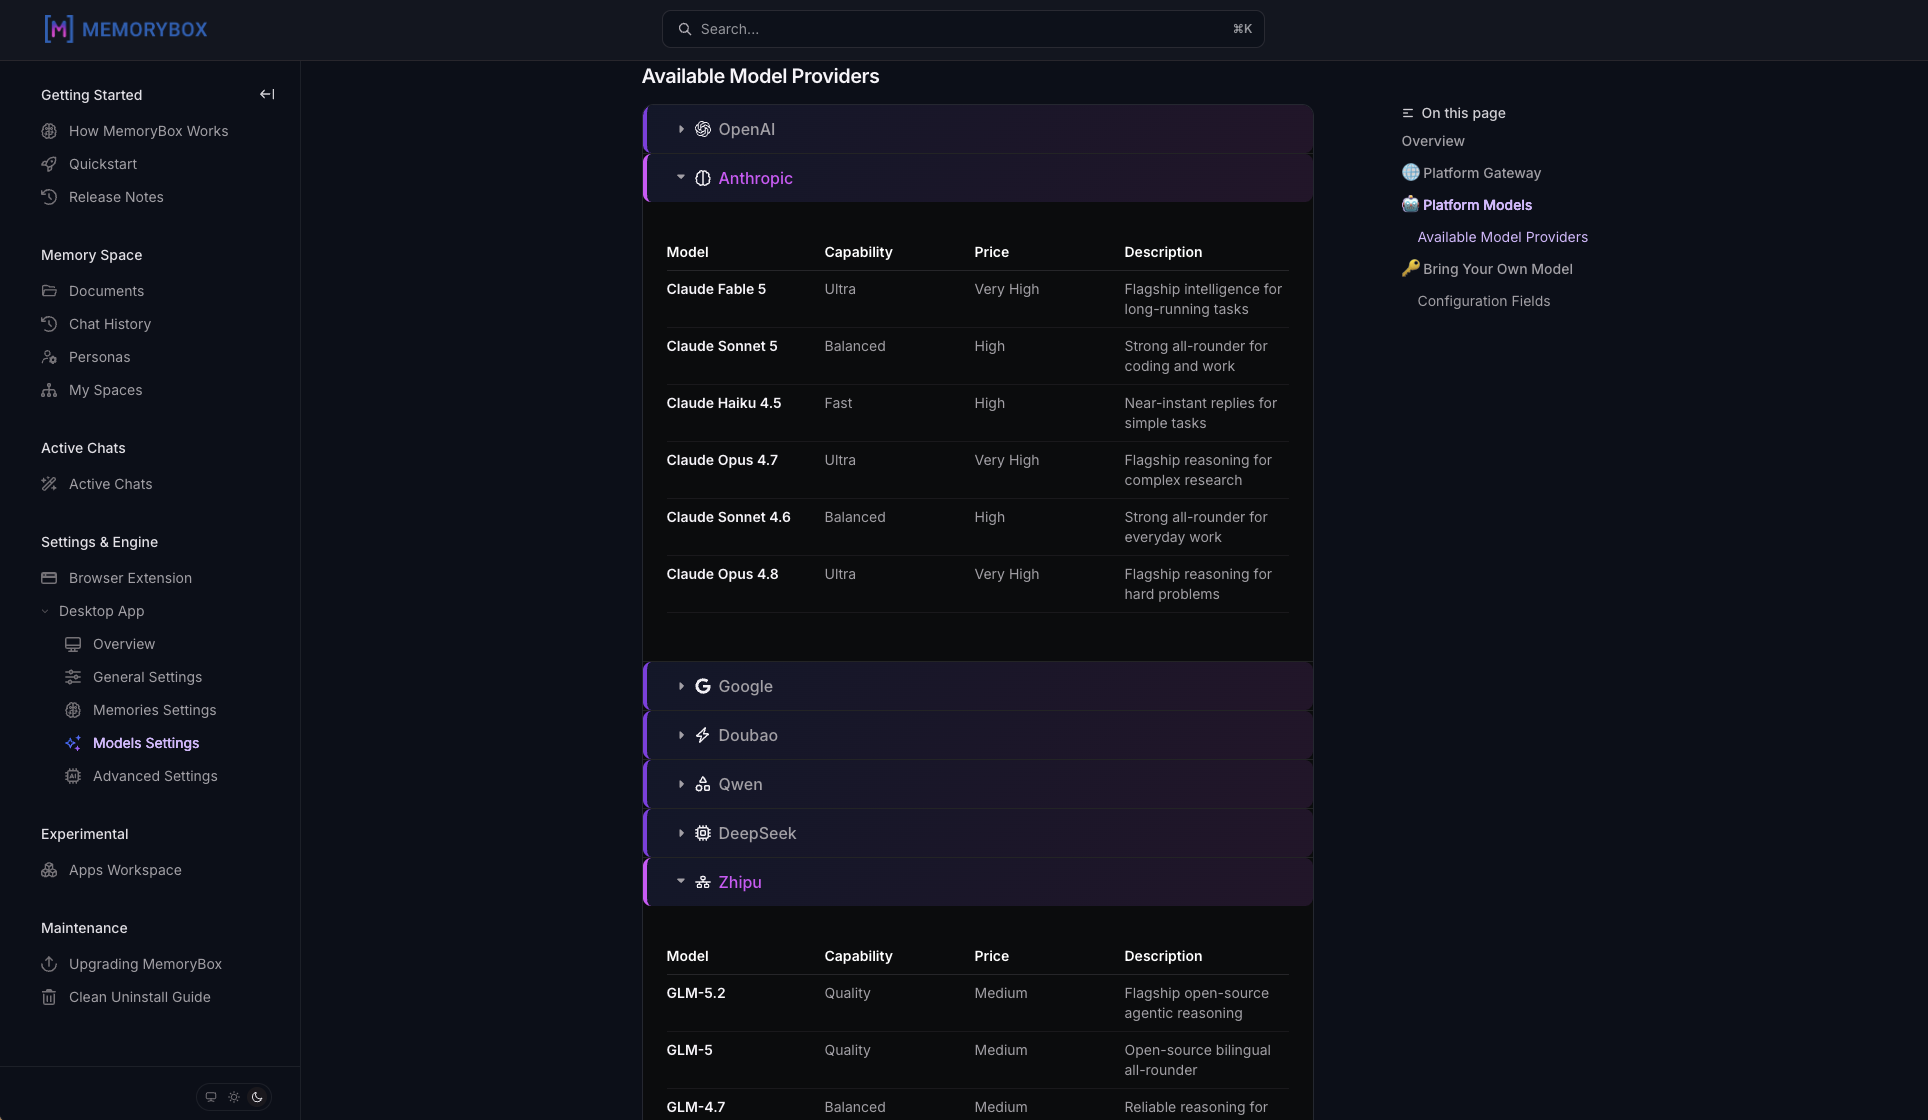The height and width of the screenshot is (1120, 1928).
Task: Click the Documents folder icon
Action: [x=49, y=291]
